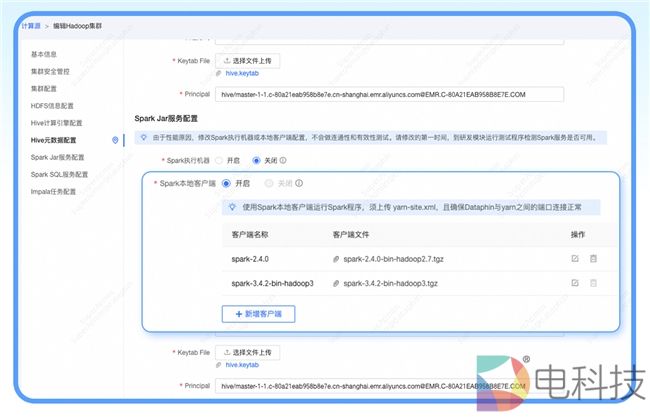Click the paperclip icon of spark-3.4.2-bin-hadoop3.tgz
This screenshot has width=650, height=418.
[336, 284]
